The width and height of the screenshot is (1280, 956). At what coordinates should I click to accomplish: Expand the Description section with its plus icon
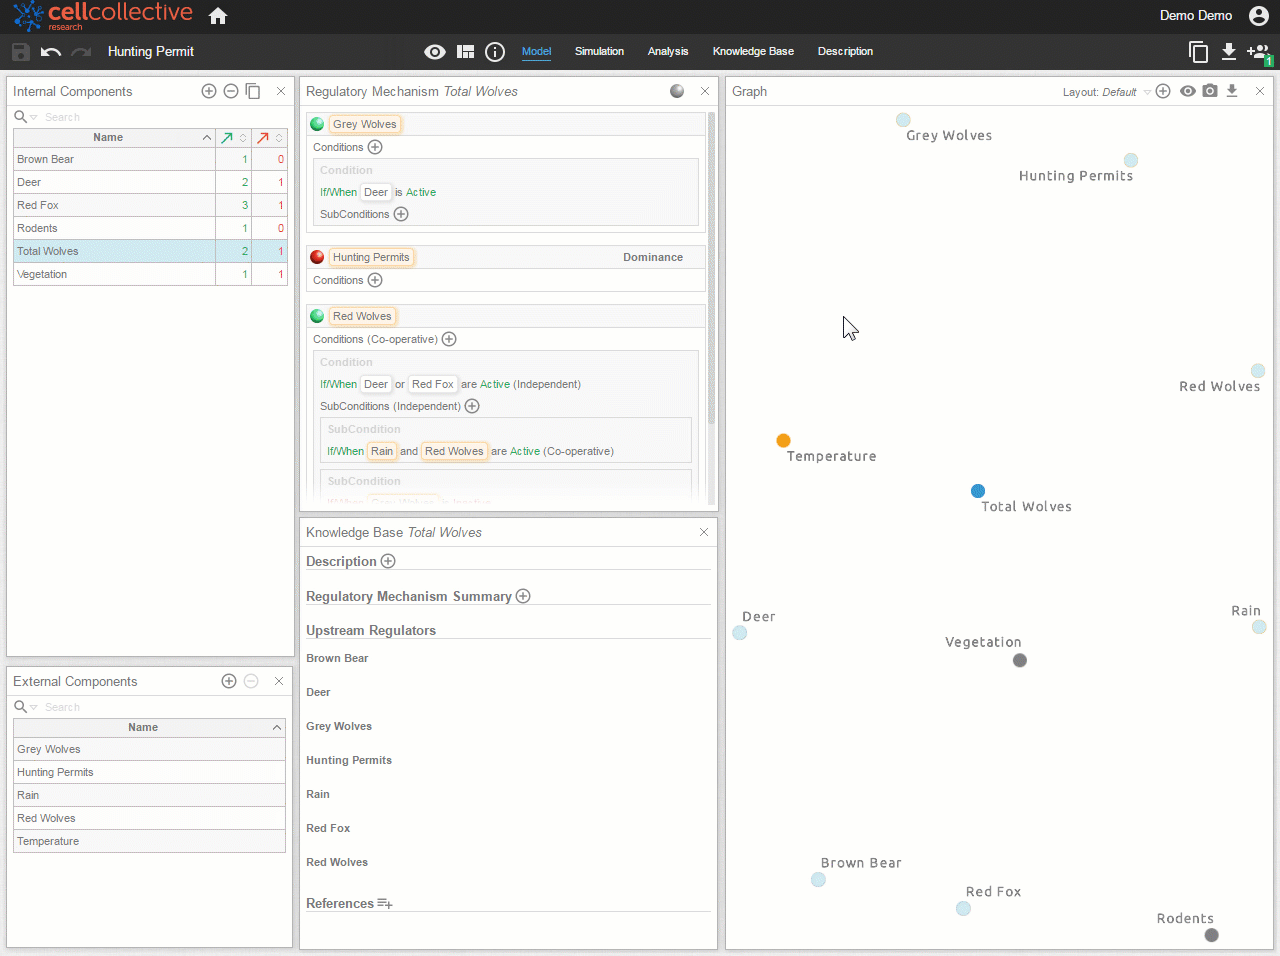click(388, 561)
